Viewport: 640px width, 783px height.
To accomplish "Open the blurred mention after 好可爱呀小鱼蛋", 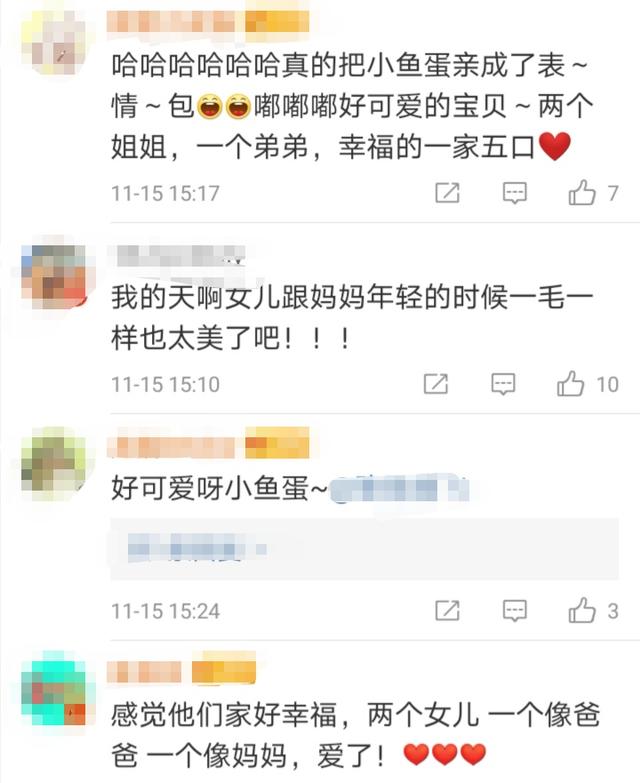I will pyautogui.click(x=399, y=488).
